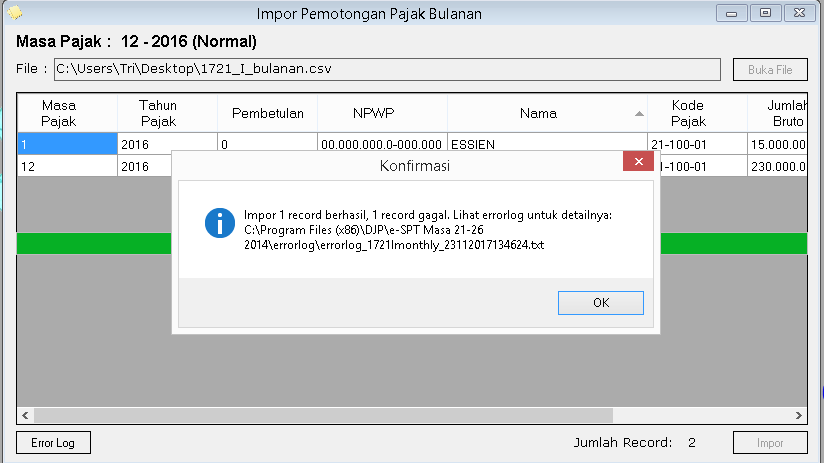The width and height of the screenshot is (824, 463).
Task: Click the Kode Pajak column header
Action: [697, 113]
